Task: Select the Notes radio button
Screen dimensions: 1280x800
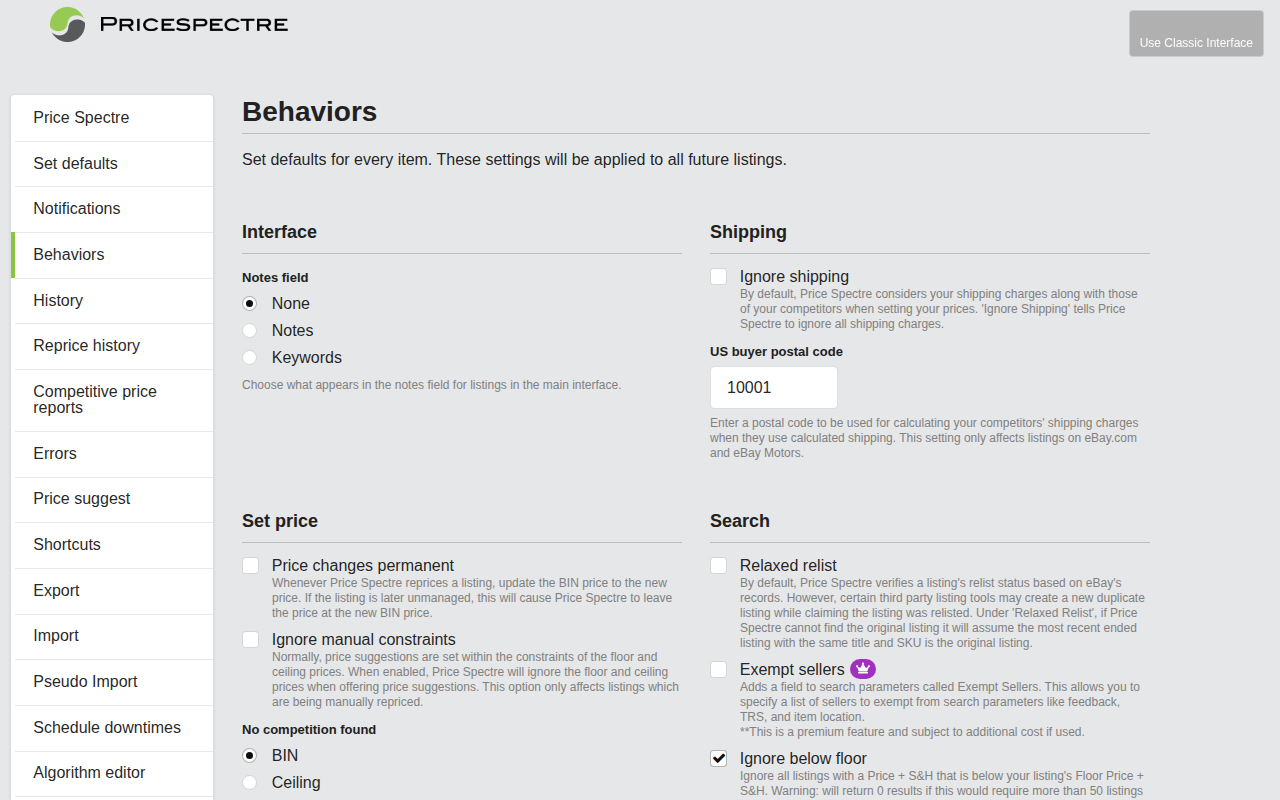Action: [x=249, y=330]
